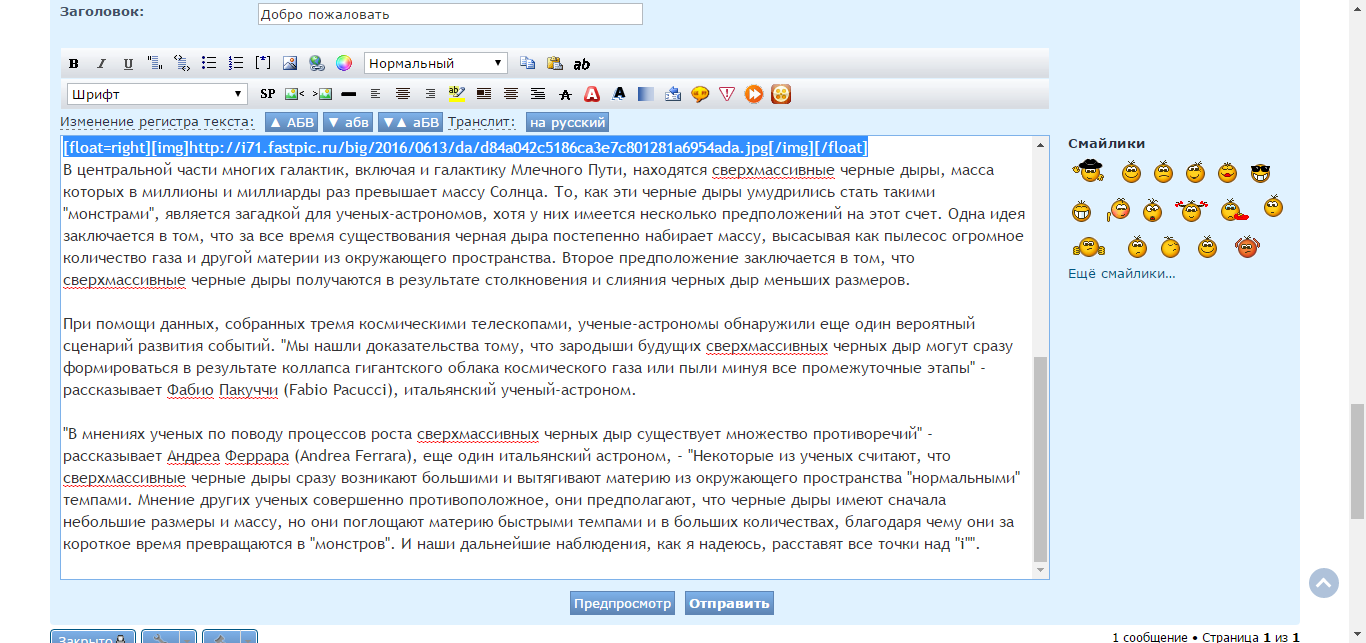The width and height of the screenshot is (1366, 643).
Task: Insert the girl smiley with red bows
Action: (1191, 210)
